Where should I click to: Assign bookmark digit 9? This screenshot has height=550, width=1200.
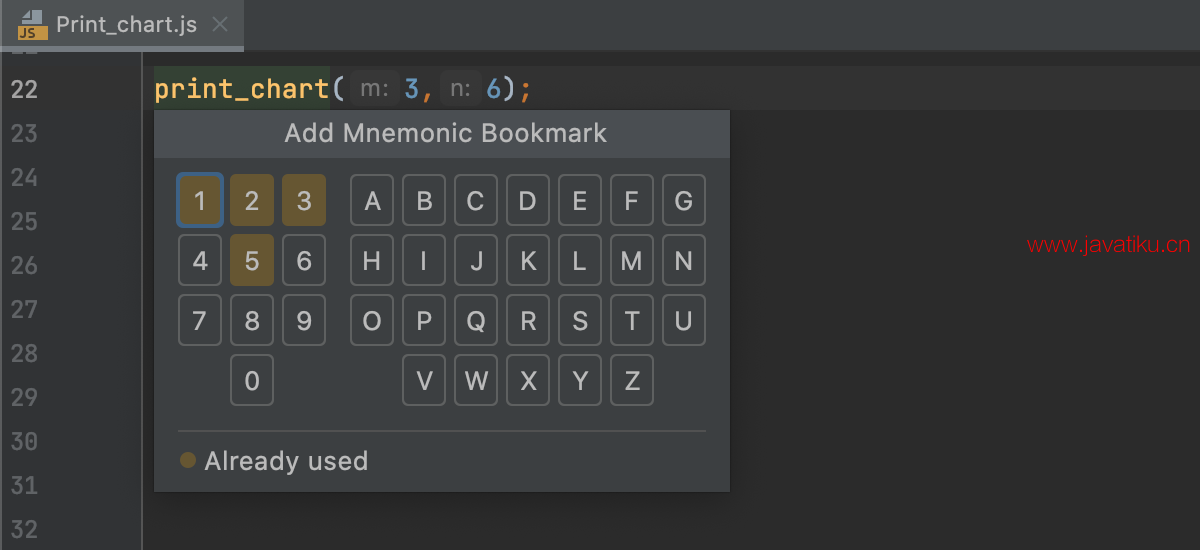[x=304, y=320]
